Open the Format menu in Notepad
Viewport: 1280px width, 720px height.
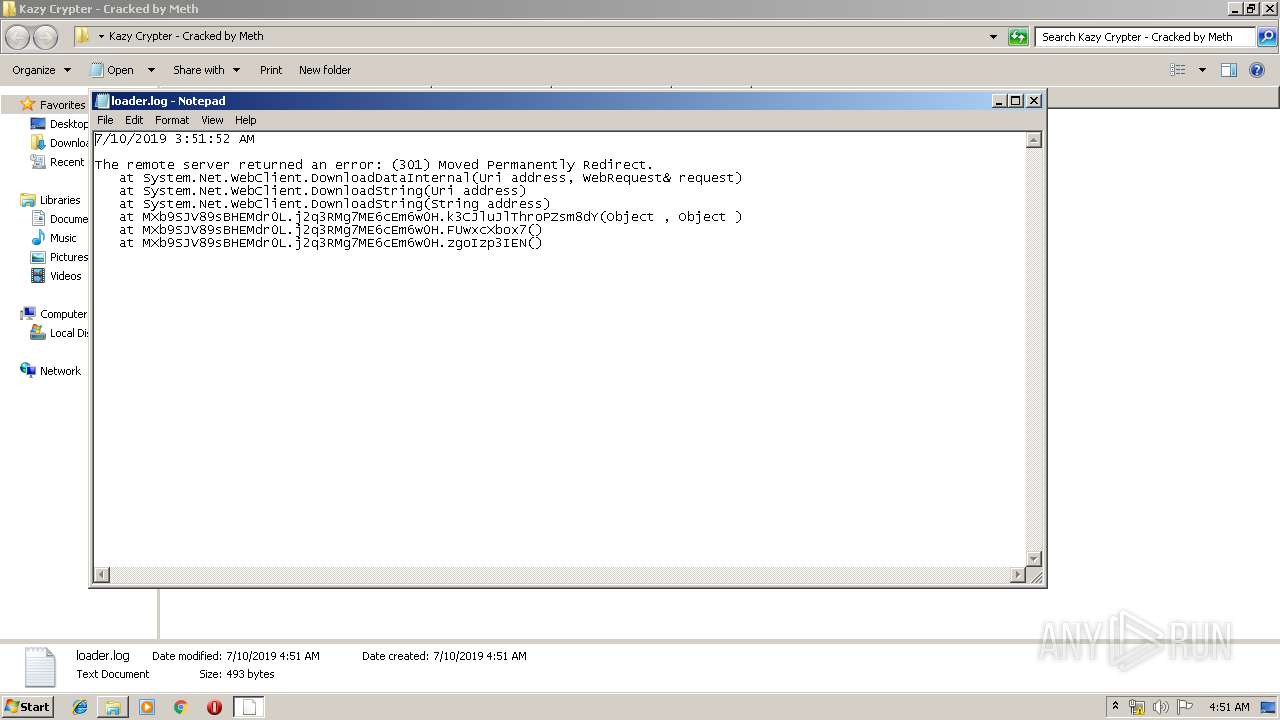tap(172, 120)
